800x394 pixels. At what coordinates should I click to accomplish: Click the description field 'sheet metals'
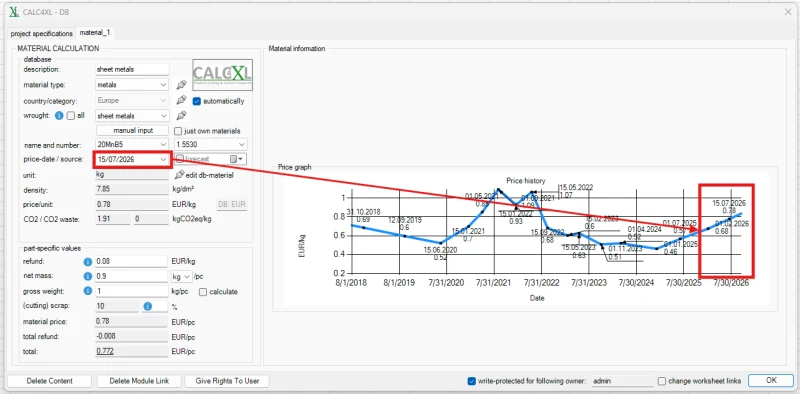click(132, 69)
